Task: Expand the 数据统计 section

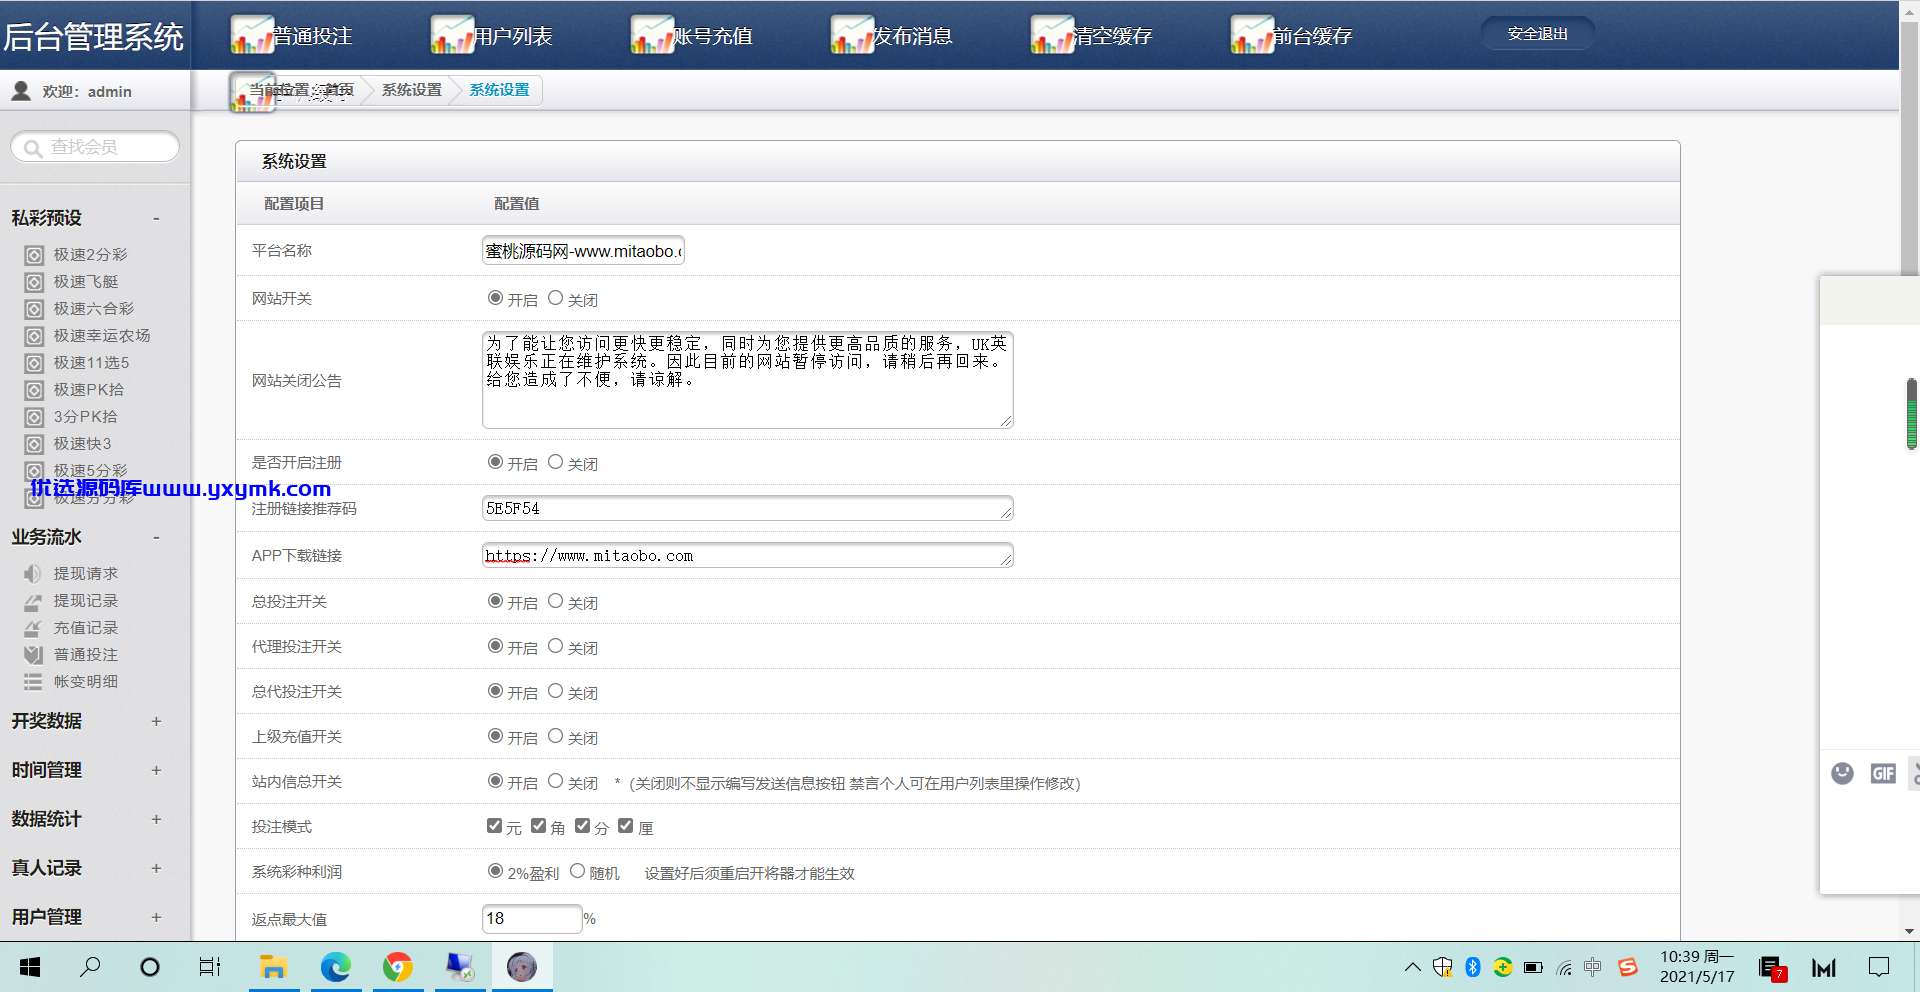Action: [x=156, y=819]
